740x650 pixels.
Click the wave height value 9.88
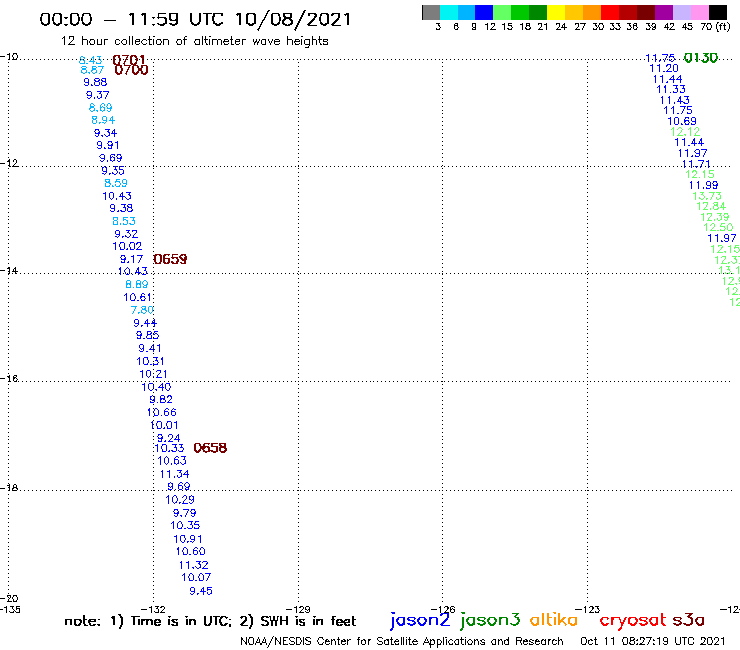pyautogui.click(x=95, y=82)
